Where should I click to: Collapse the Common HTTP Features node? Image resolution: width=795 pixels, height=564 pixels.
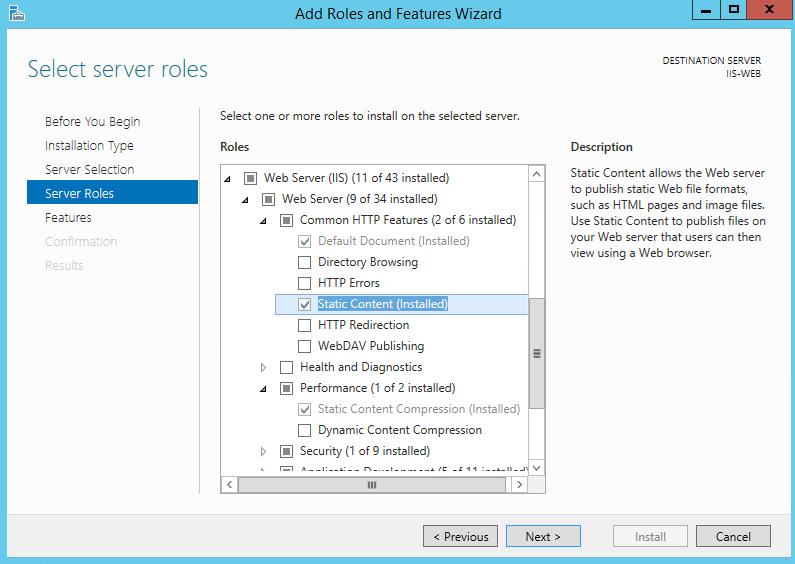point(263,221)
